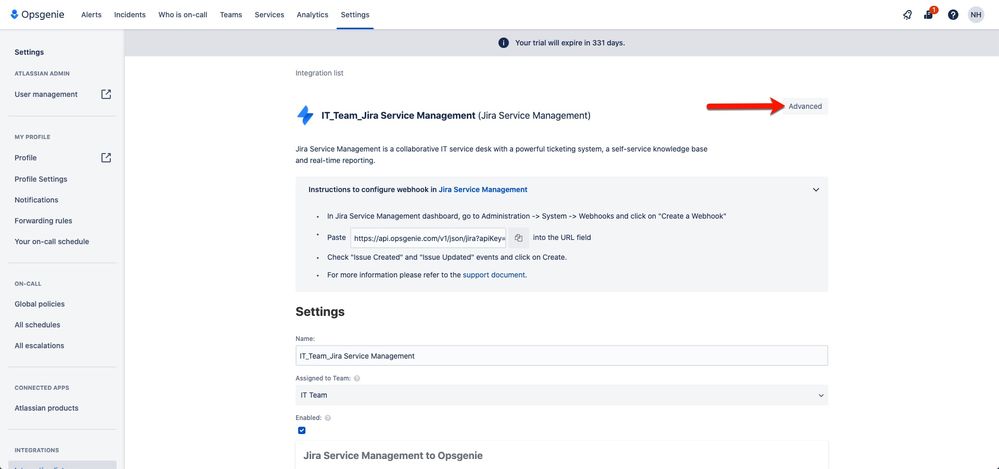Viewport: 999px width, 469px height.
Task: Click help icon next to Enabled label
Action: pos(327,418)
